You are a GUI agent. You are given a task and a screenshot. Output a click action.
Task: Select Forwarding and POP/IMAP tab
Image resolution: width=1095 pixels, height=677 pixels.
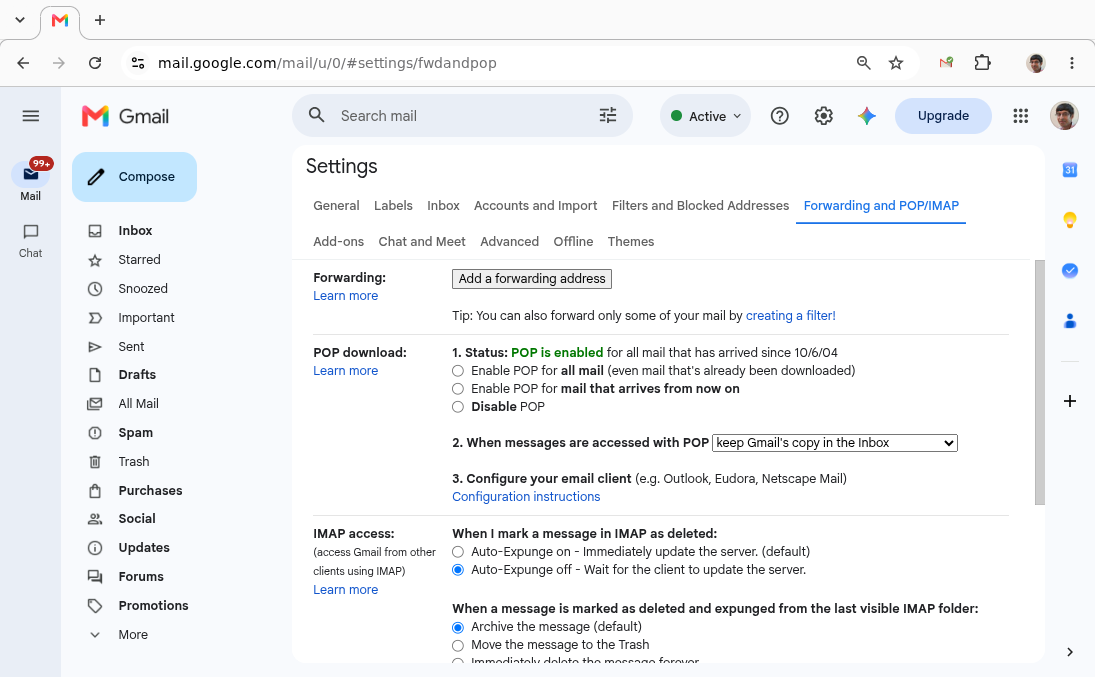coord(881,205)
